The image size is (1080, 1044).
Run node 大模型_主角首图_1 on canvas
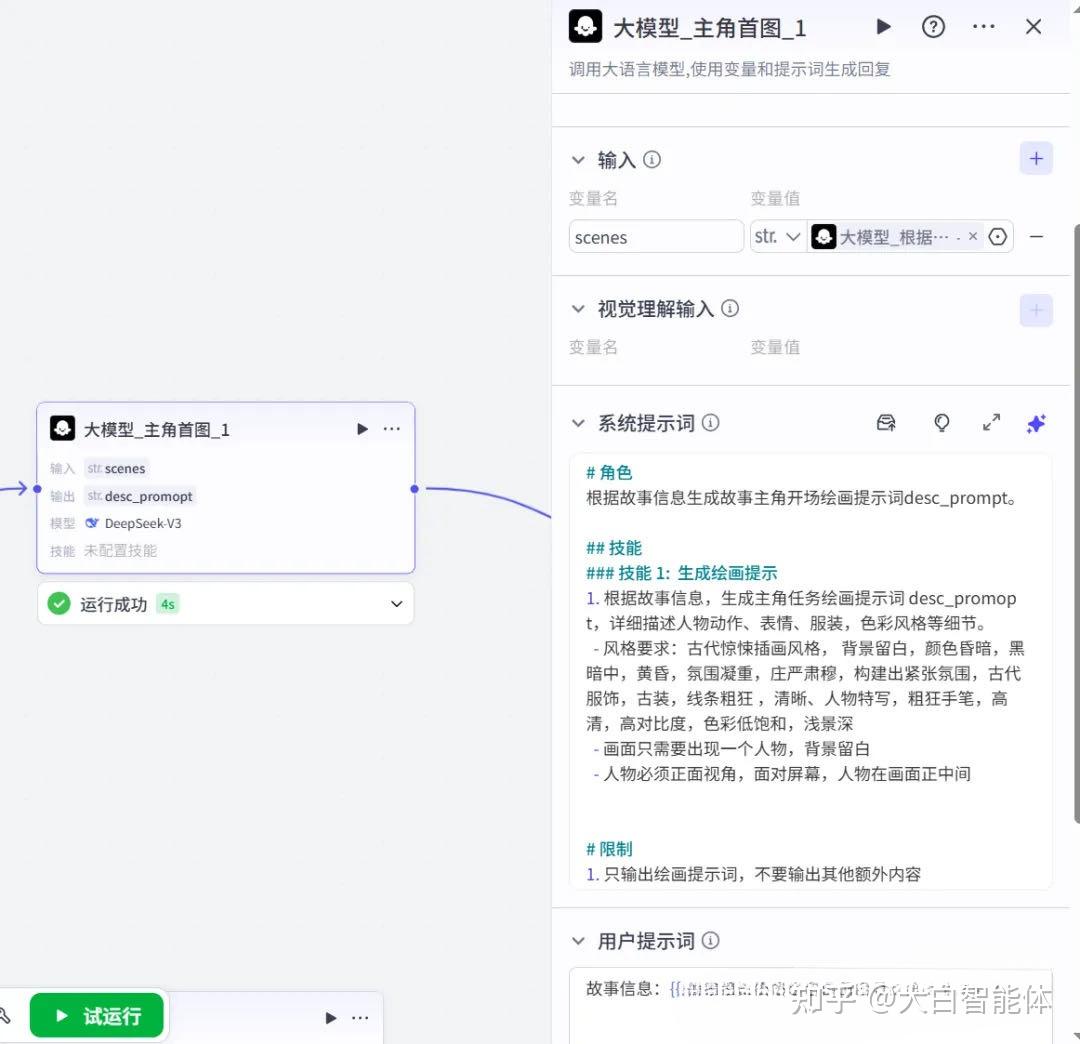(362, 429)
